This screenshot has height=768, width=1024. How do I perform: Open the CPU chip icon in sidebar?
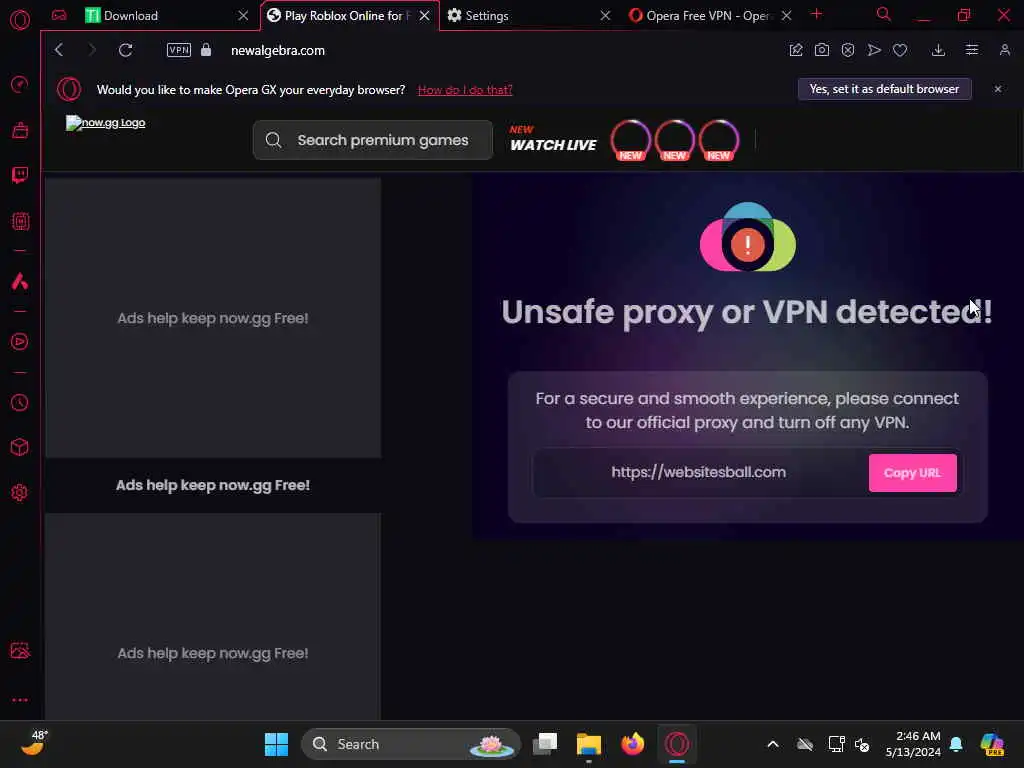[20, 221]
